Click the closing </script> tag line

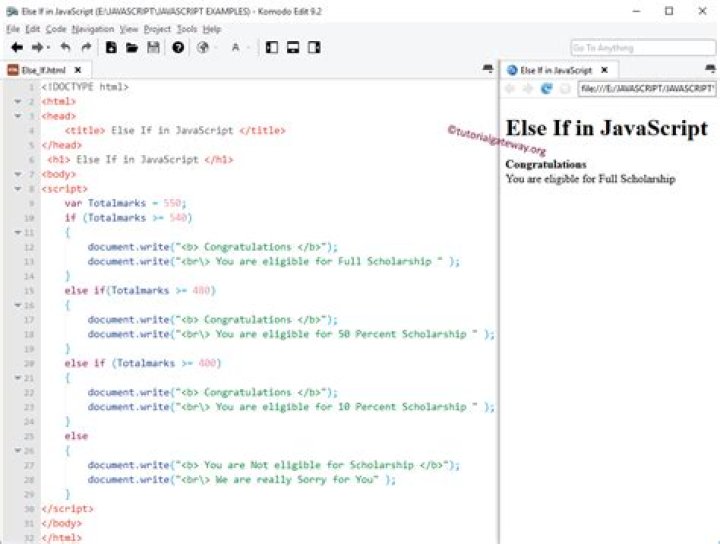(68, 509)
